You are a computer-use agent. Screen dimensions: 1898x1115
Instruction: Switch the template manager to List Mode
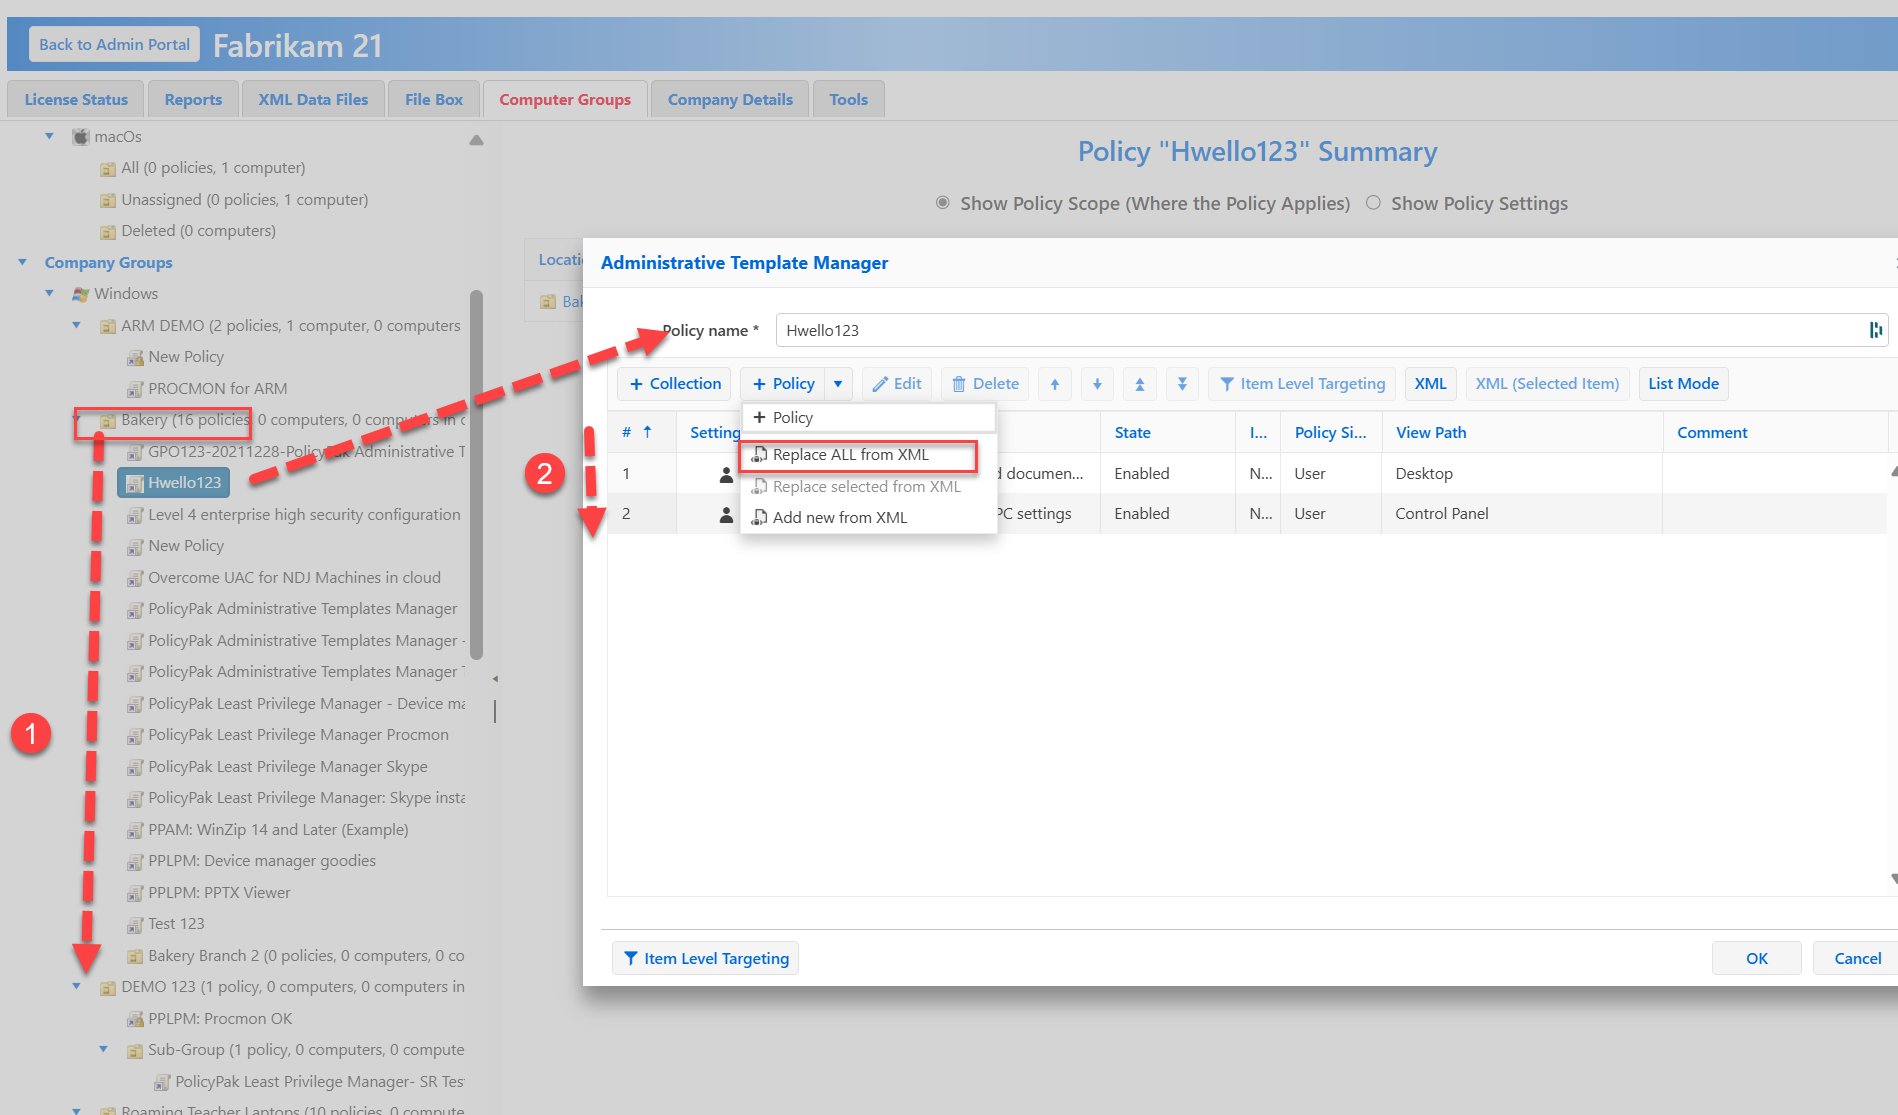tap(1683, 384)
